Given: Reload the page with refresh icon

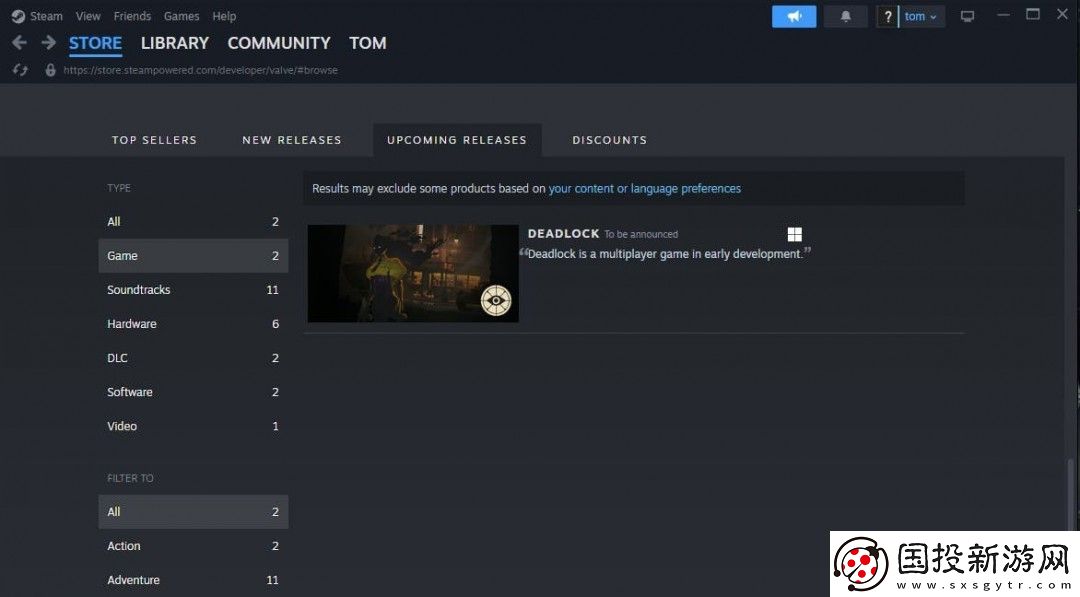Looking at the screenshot, I should 20,70.
